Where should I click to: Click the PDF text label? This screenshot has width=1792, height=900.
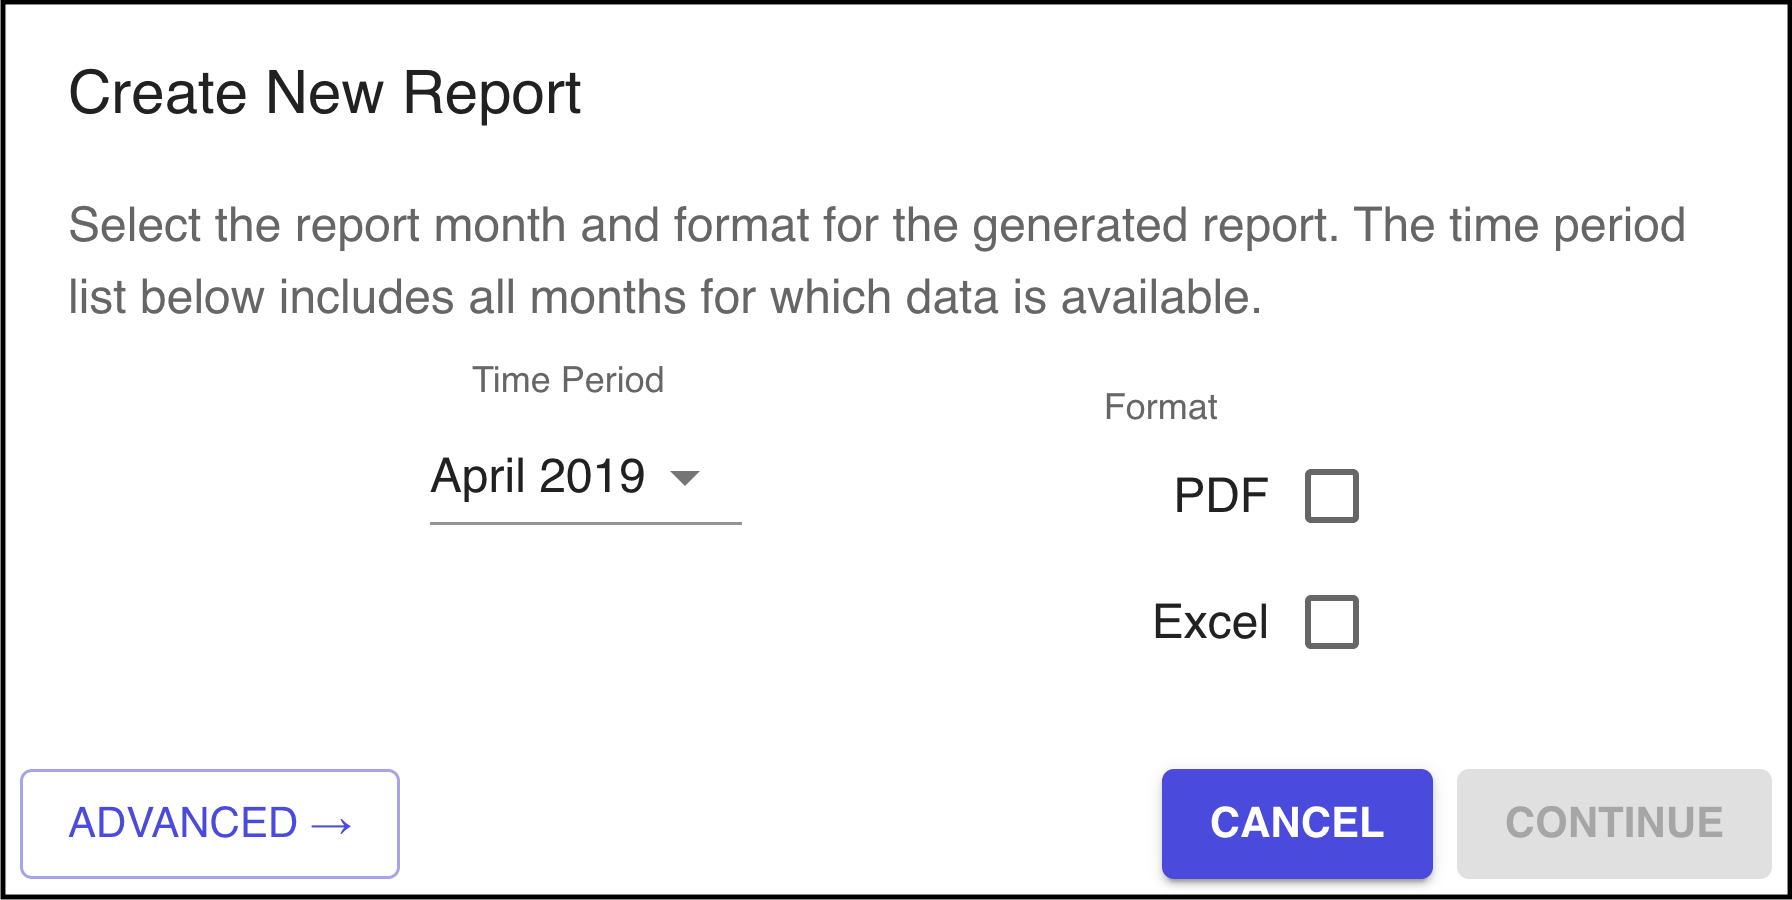click(1220, 496)
